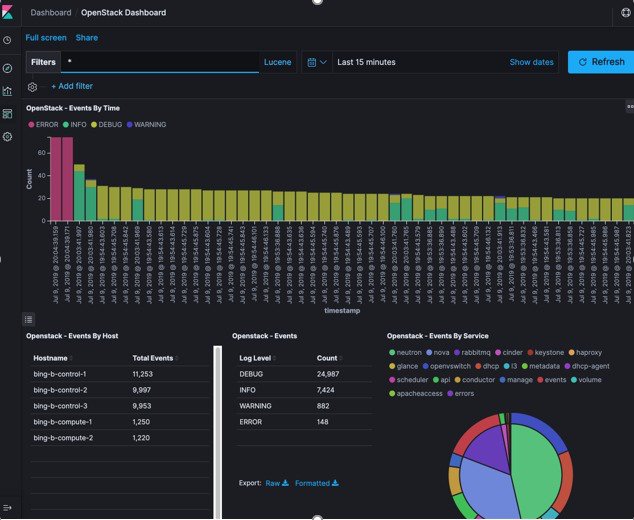The image size is (634, 520).
Task: Click large green neutron pie slice
Action: pos(538,471)
